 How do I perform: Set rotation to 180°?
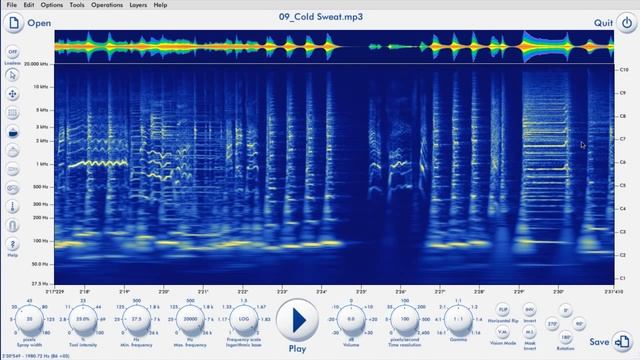[x=565, y=338]
